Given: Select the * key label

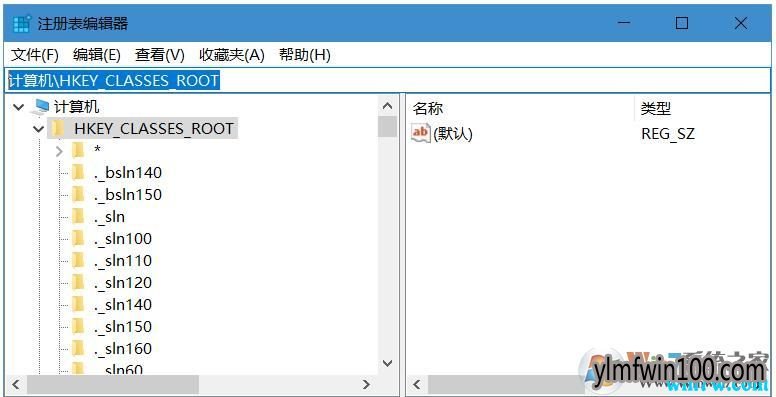Looking at the screenshot, I should coord(97,150).
